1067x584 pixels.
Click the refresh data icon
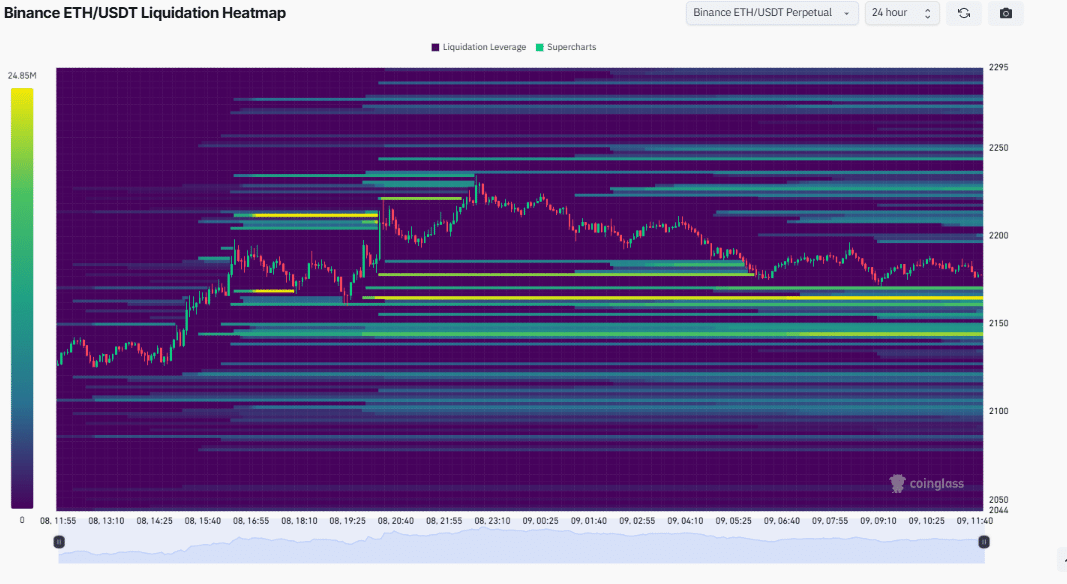963,13
